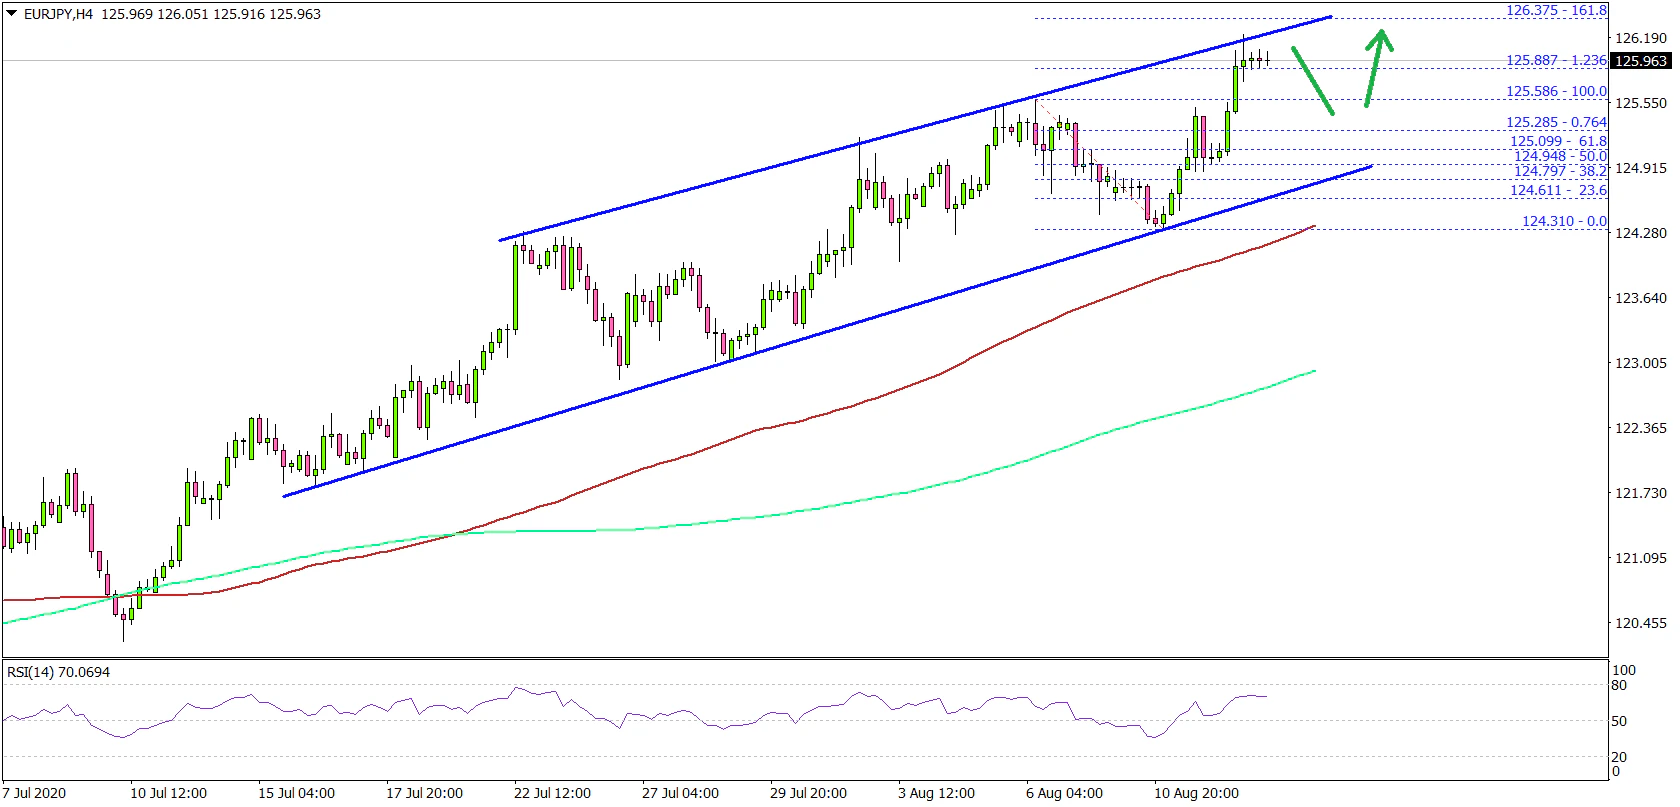Select the 125.099 - 61.8 Fibonacci label

point(1558,141)
